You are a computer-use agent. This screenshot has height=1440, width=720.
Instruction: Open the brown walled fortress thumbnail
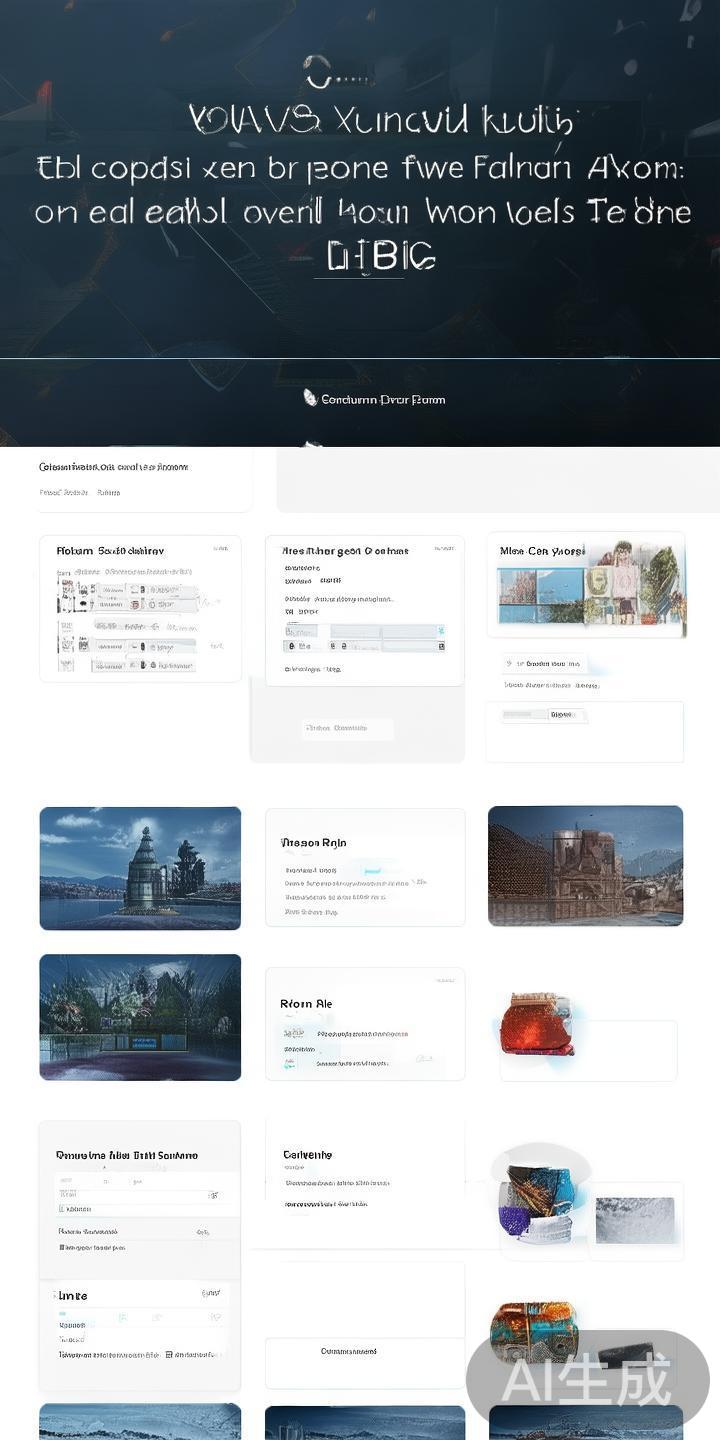[585, 866]
